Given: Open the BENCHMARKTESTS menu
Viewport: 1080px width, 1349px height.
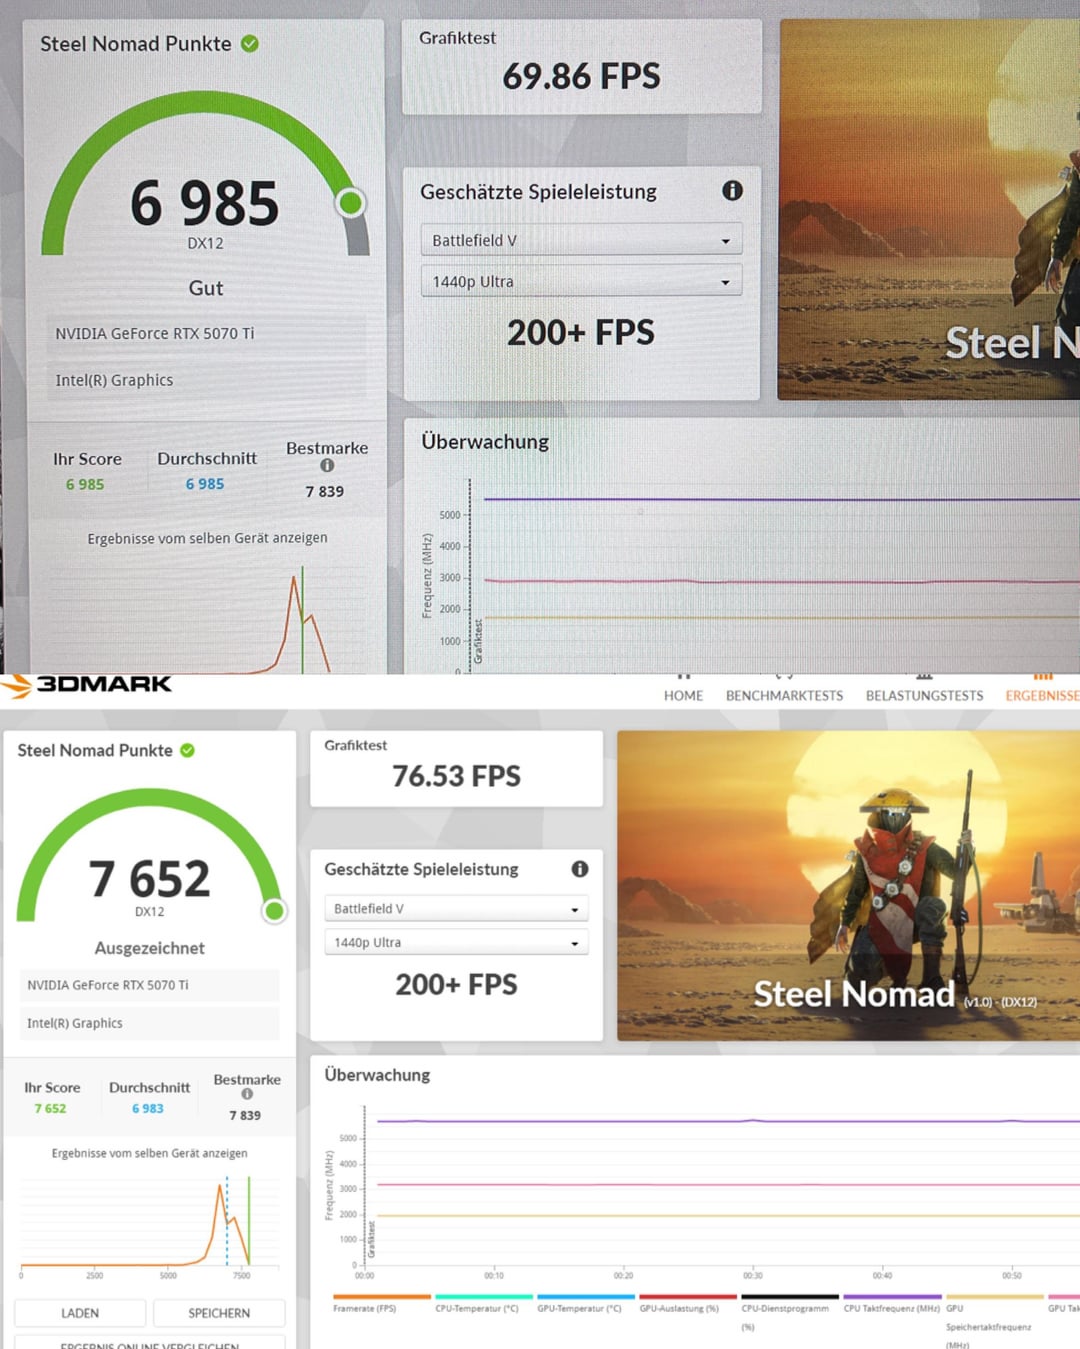Looking at the screenshot, I should [784, 695].
